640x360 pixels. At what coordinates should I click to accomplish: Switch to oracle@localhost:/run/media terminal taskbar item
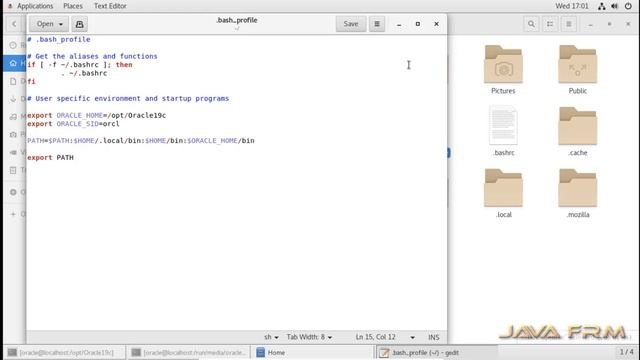point(189,352)
